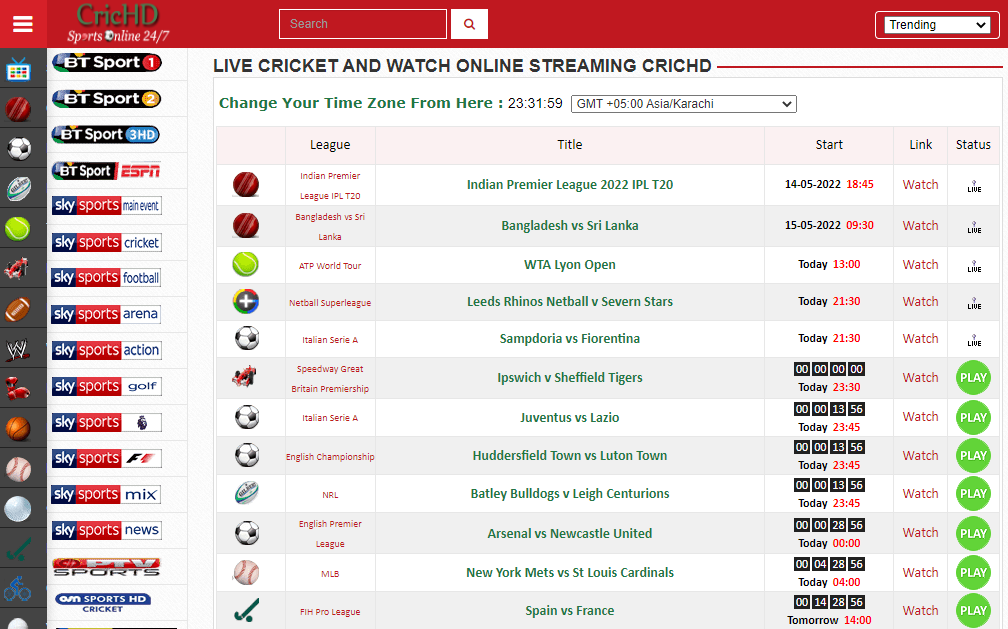The width and height of the screenshot is (1008, 629).
Task: Select the American football sidebar icon
Action: tap(18, 309)
